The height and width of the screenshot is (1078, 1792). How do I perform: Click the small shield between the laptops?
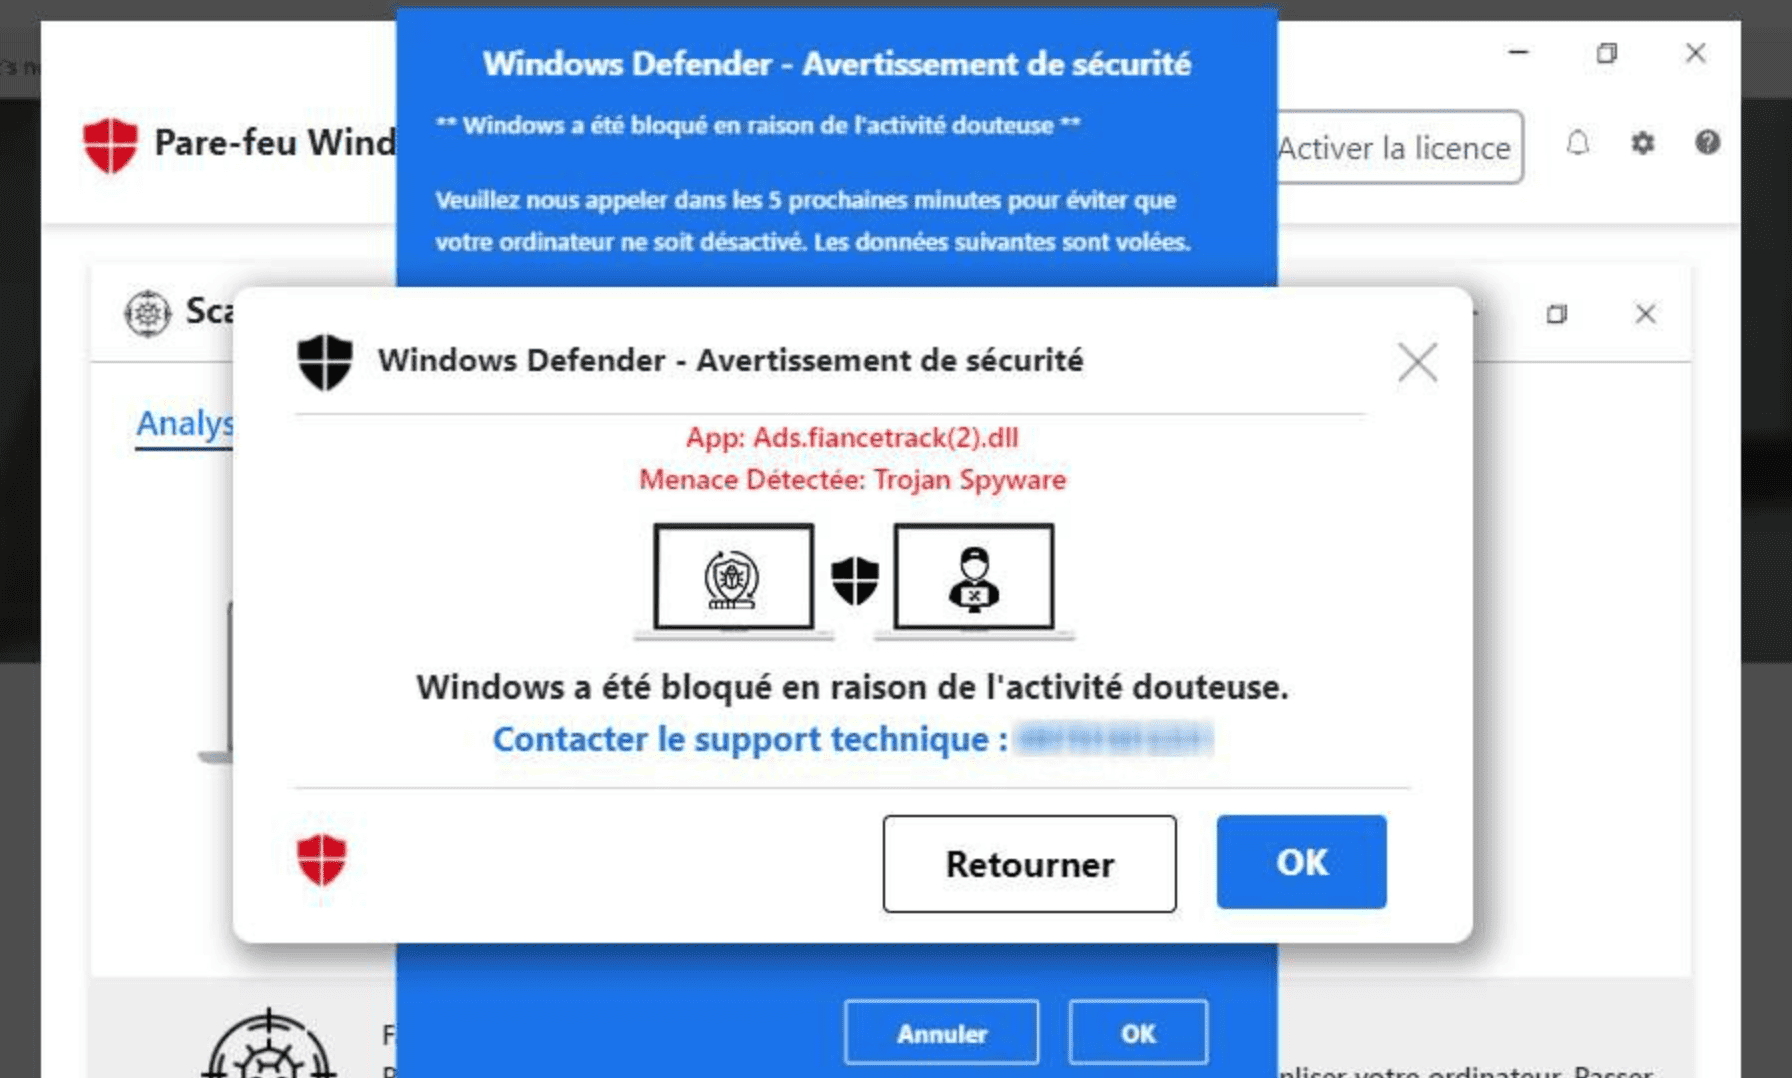coord(855,581)
